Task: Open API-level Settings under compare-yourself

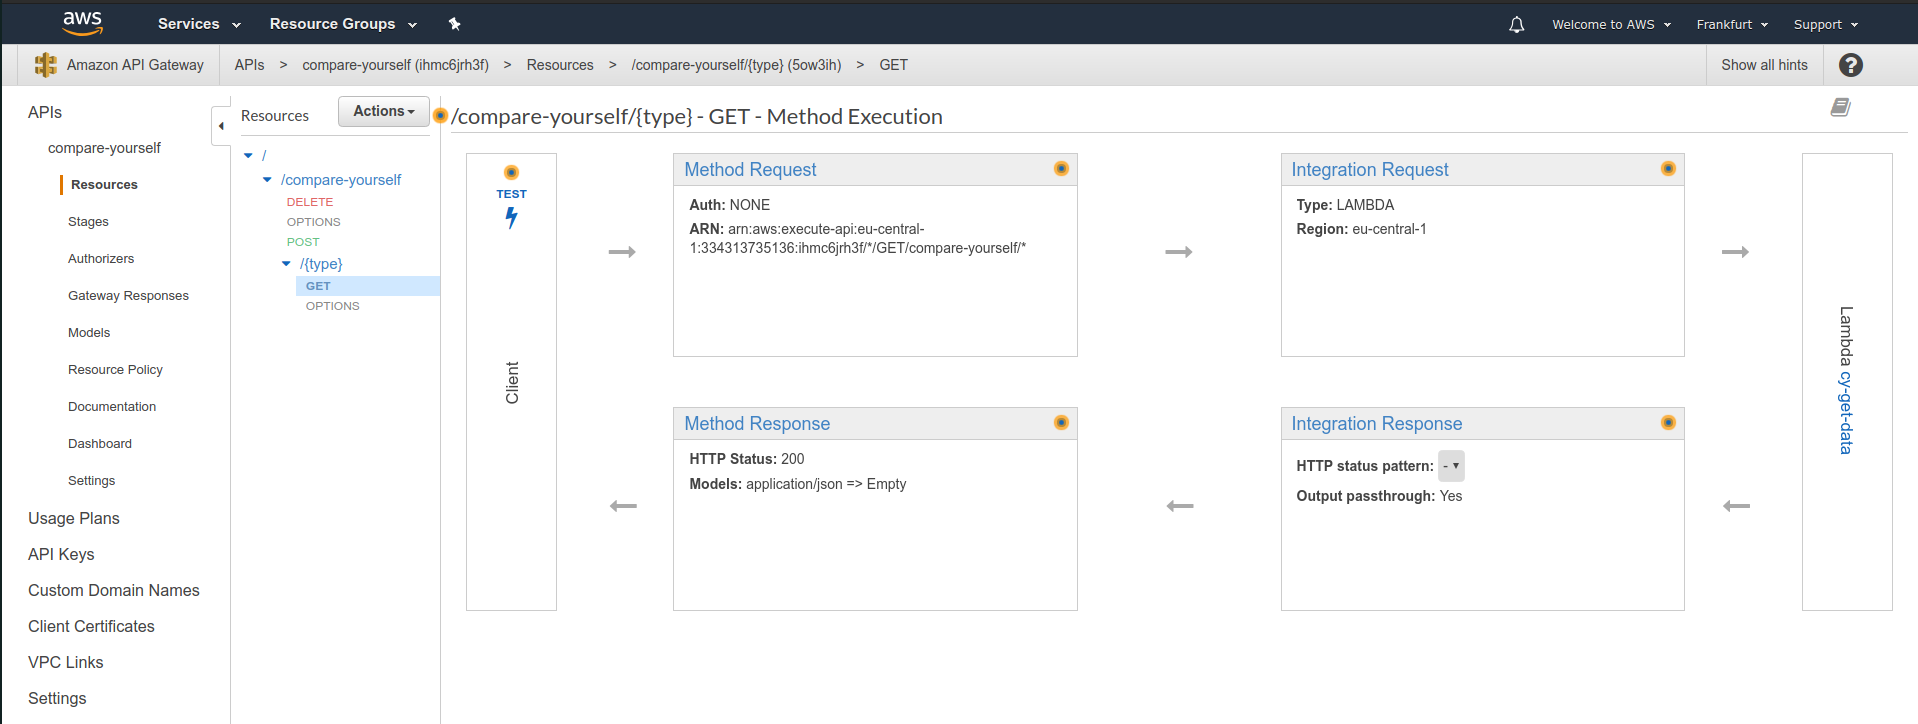Action: (91, 481)
